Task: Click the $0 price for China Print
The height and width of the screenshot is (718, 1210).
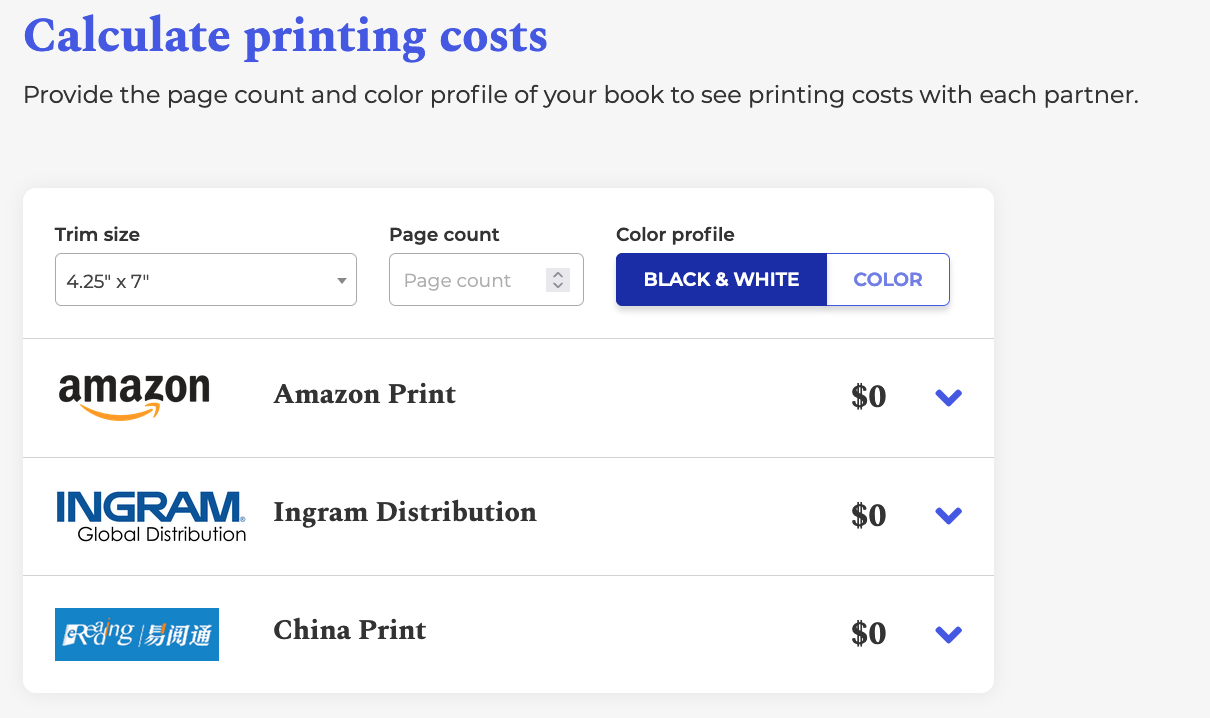Action: tap(868, 633)
